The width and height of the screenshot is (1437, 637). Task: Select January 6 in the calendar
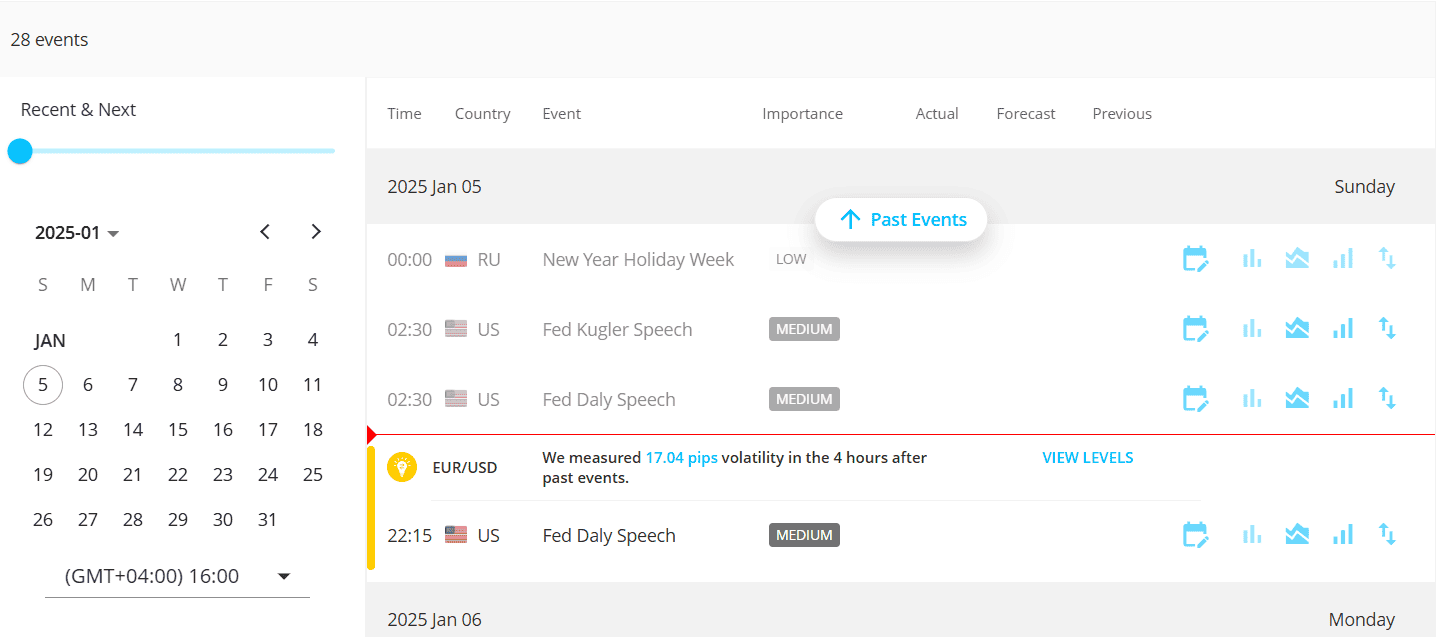88,385
